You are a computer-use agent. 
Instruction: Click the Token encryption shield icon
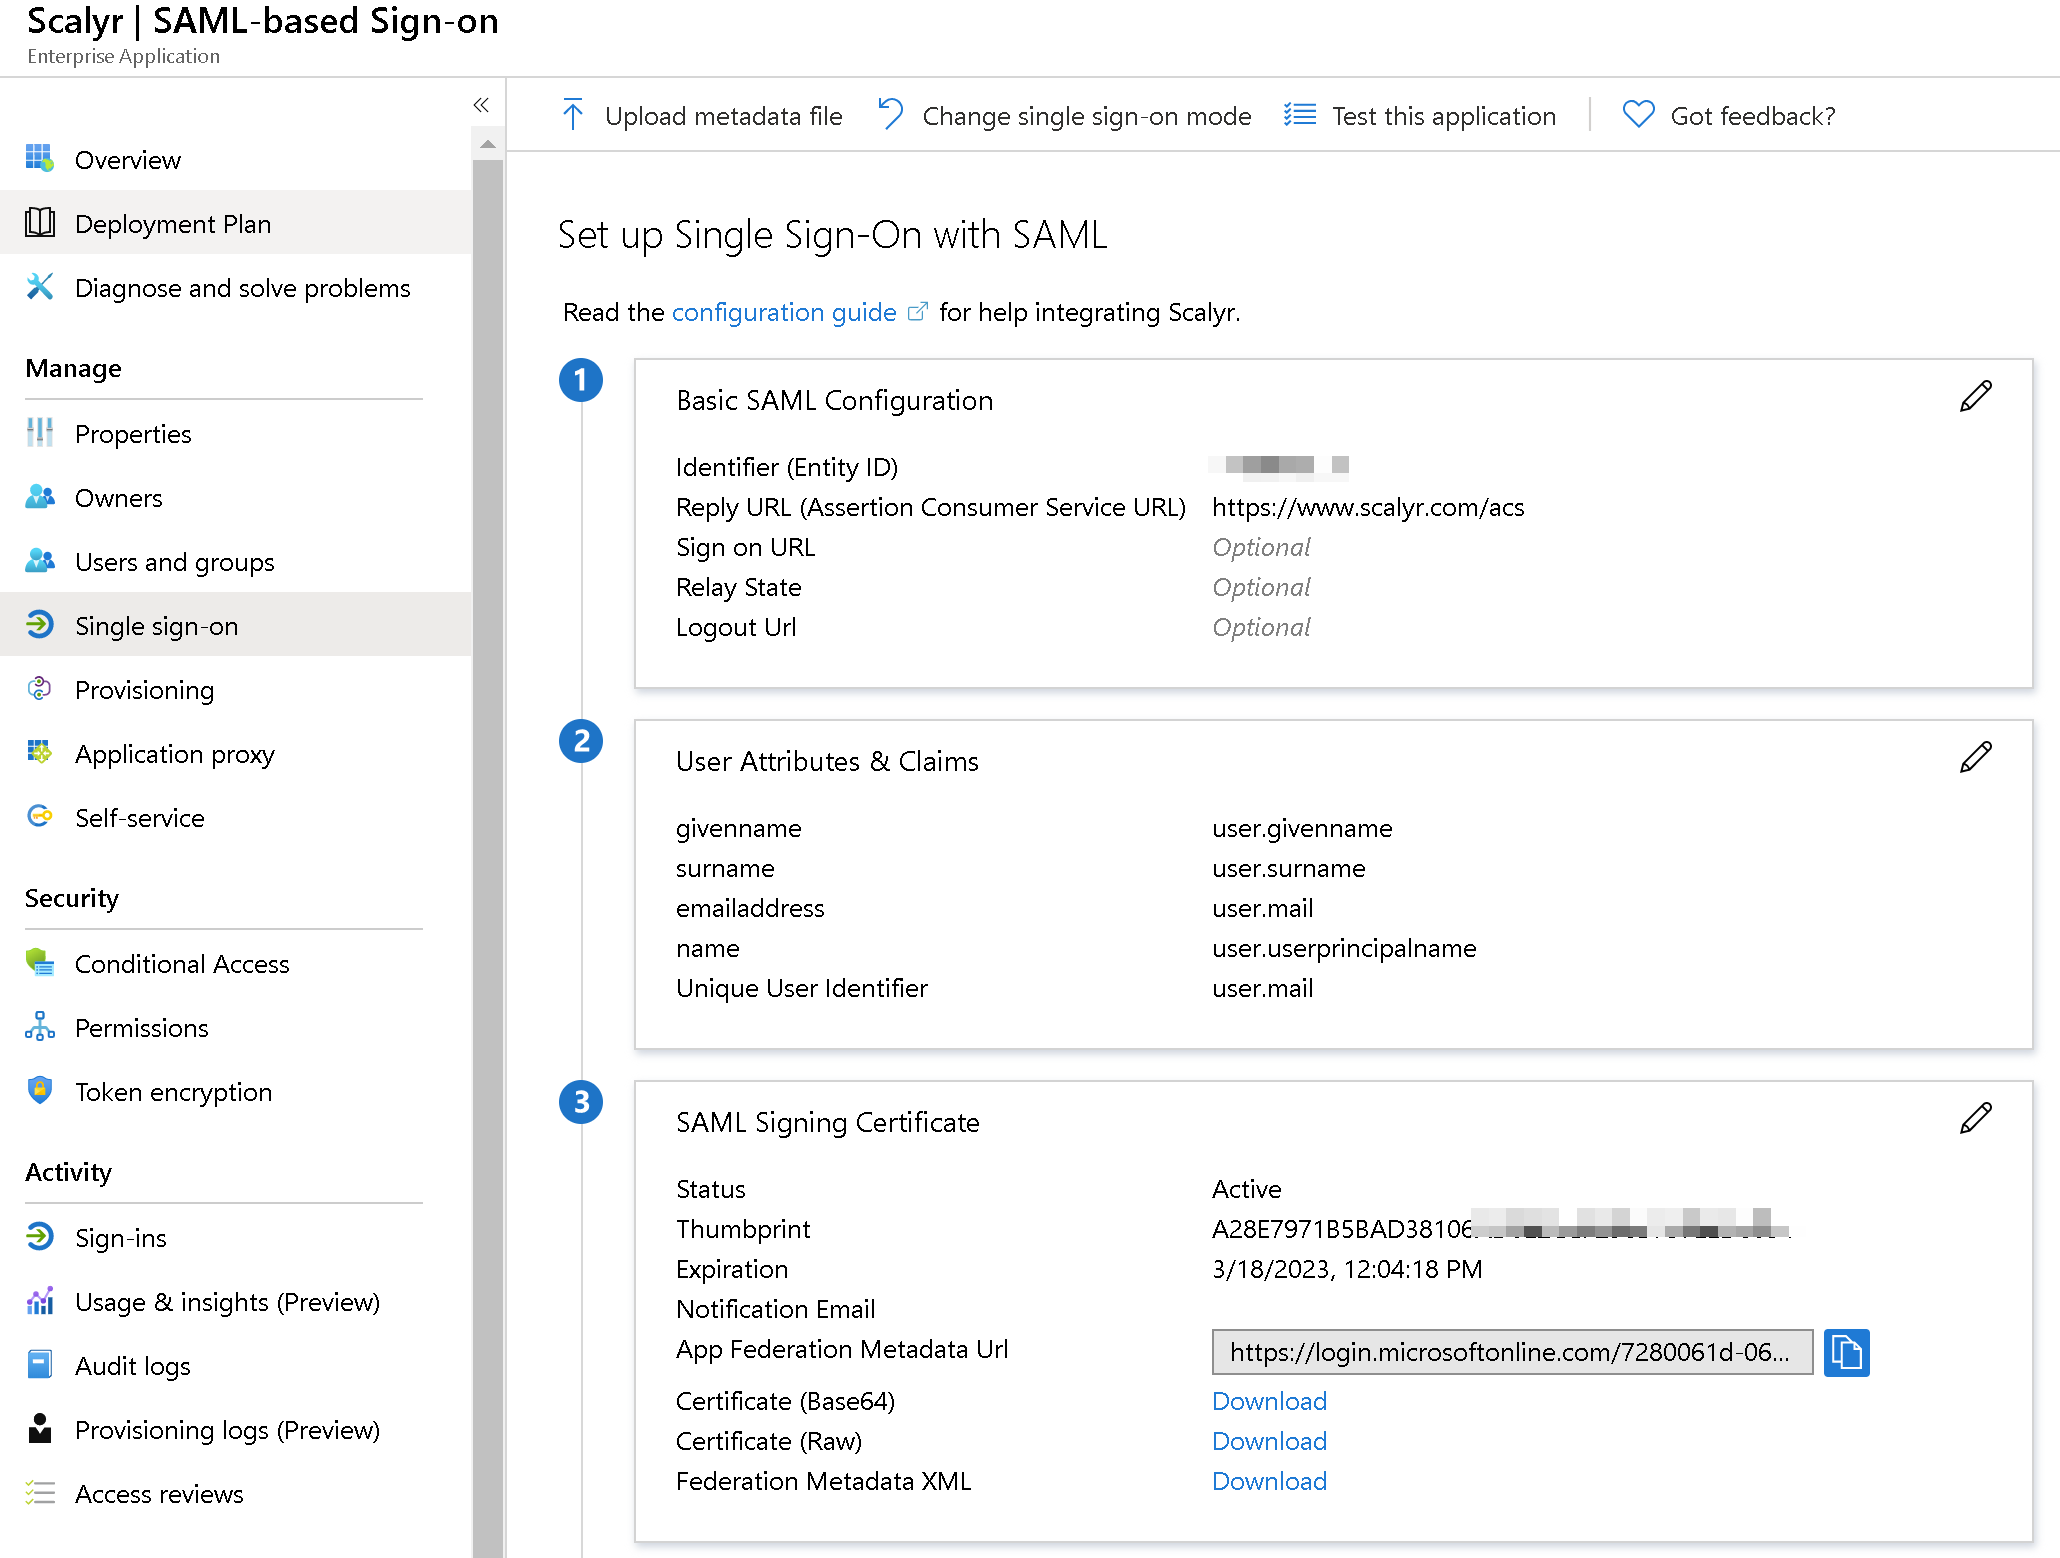(40, 1091)
